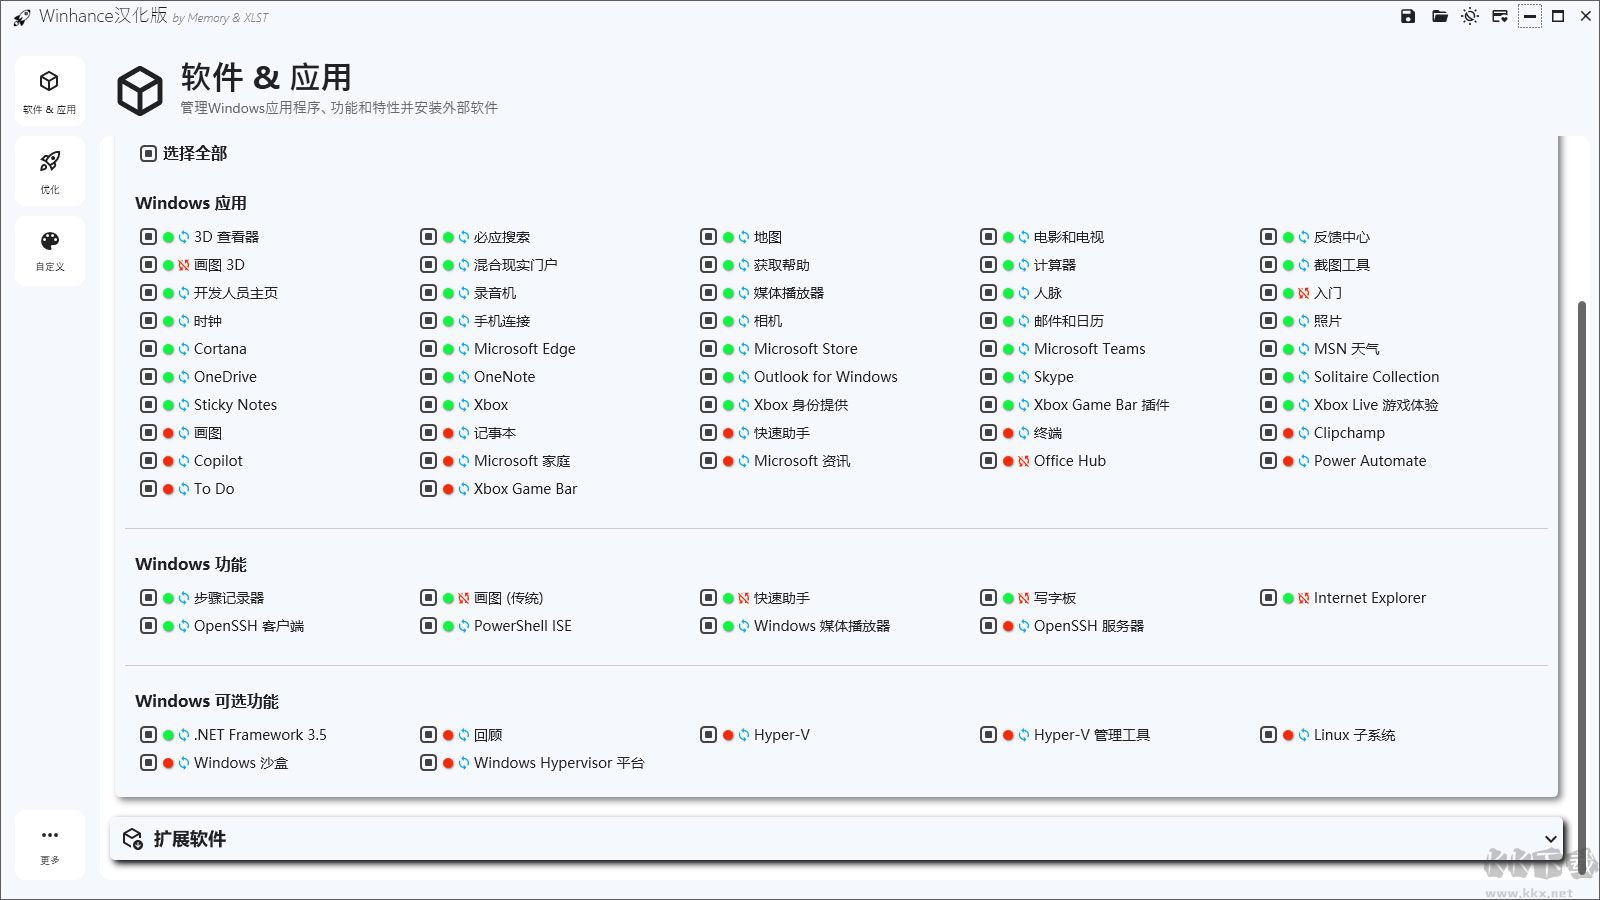
Task: Open the 软件 & 应用 sidebar page
Action: [50, 91]
